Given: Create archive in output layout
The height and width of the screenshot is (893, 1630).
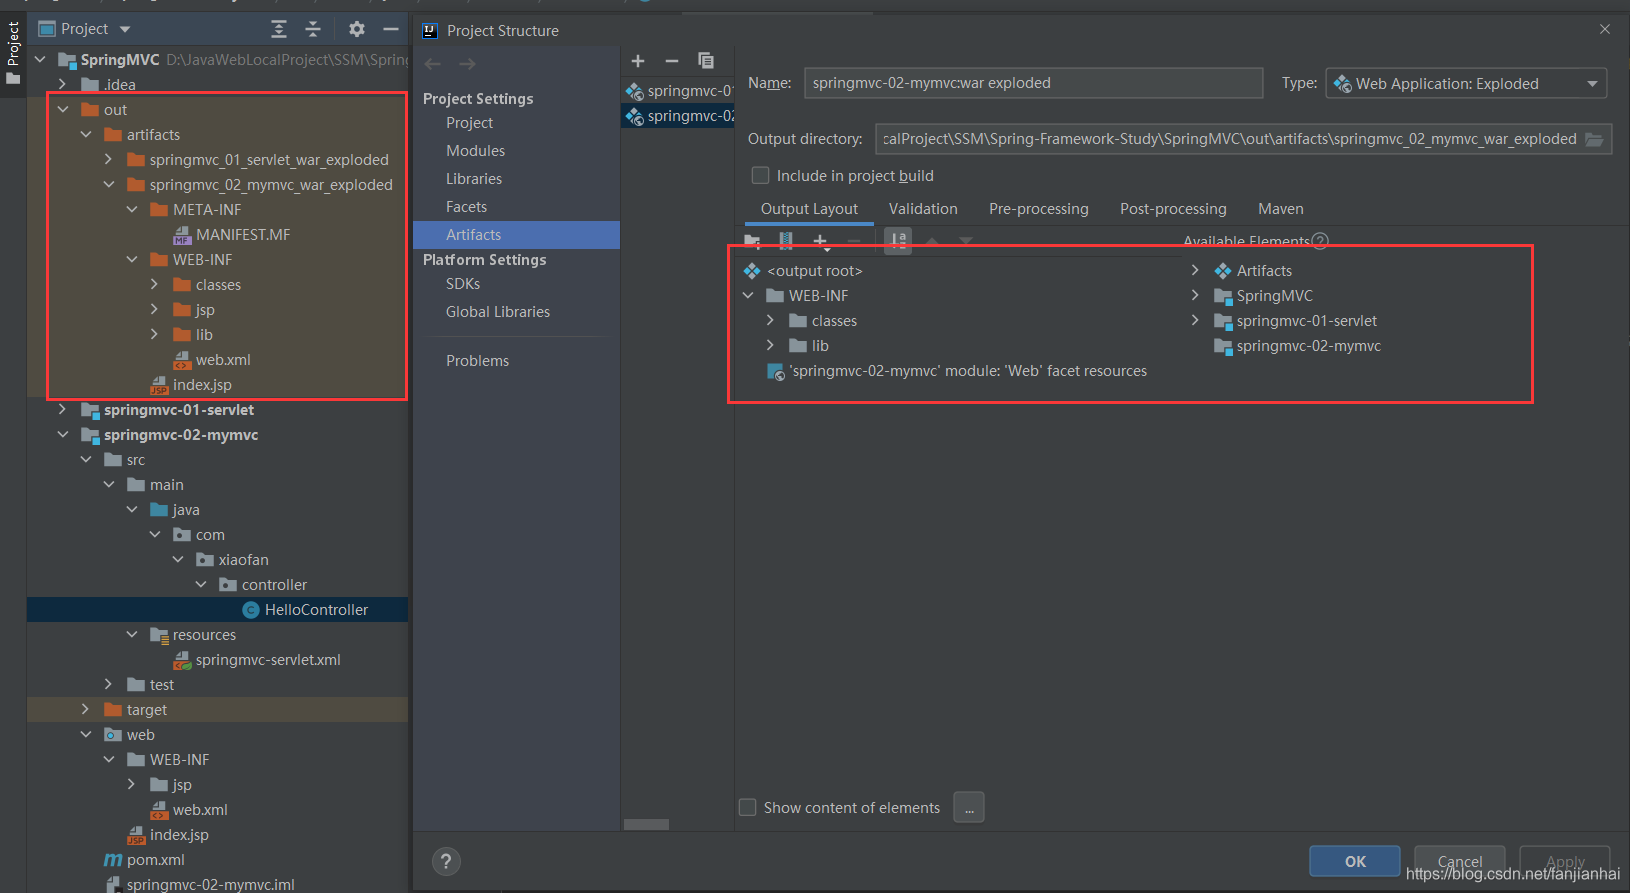Looking at the screenshot, I should click(786, 241).
